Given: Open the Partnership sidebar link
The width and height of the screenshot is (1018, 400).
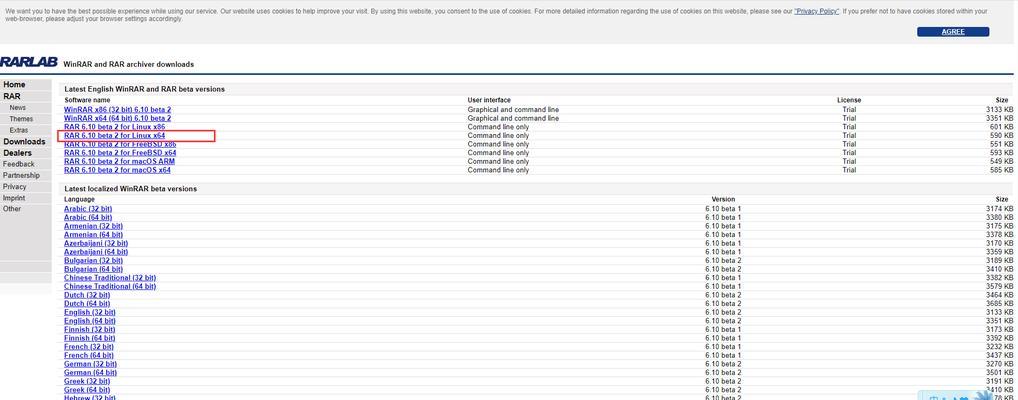Looking at the screenshot, I should tap(21, 175).
